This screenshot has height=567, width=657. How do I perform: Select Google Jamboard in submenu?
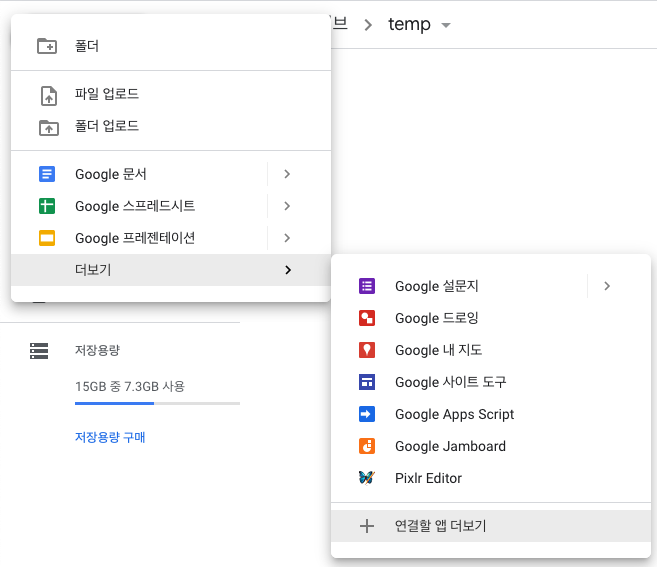(x=491, y=446)
